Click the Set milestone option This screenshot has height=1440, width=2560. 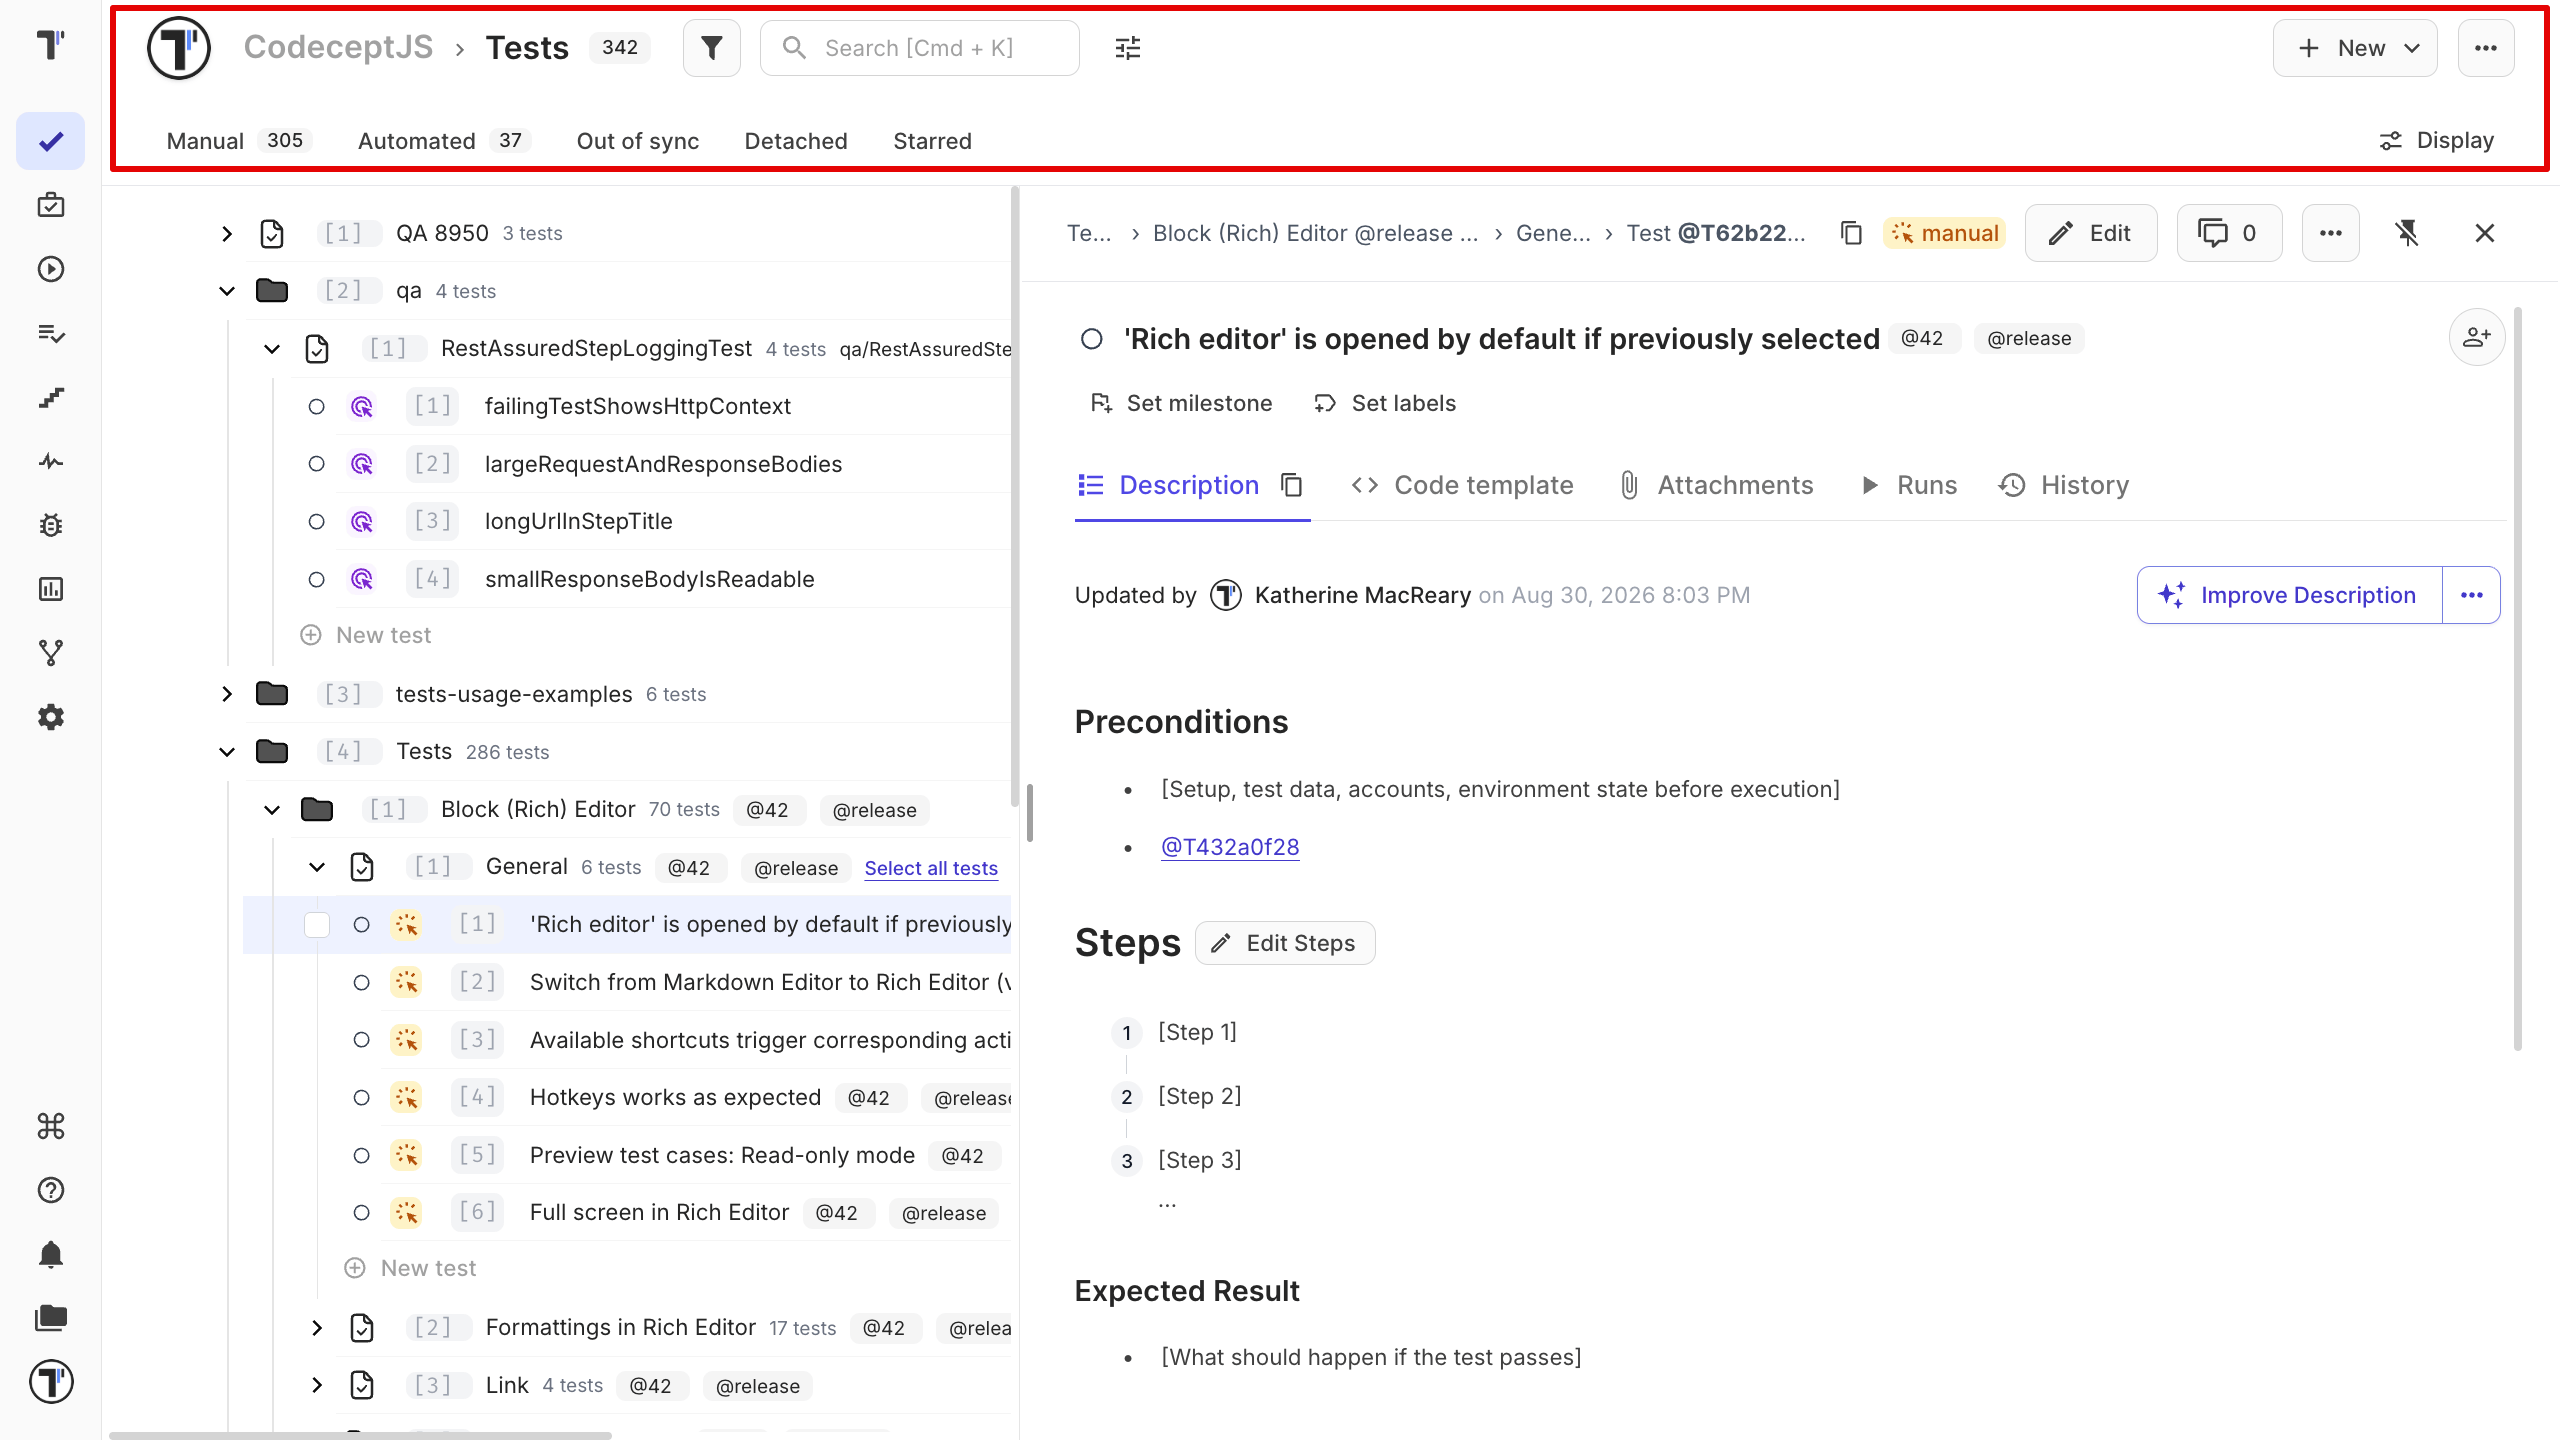click(1181, 403)
